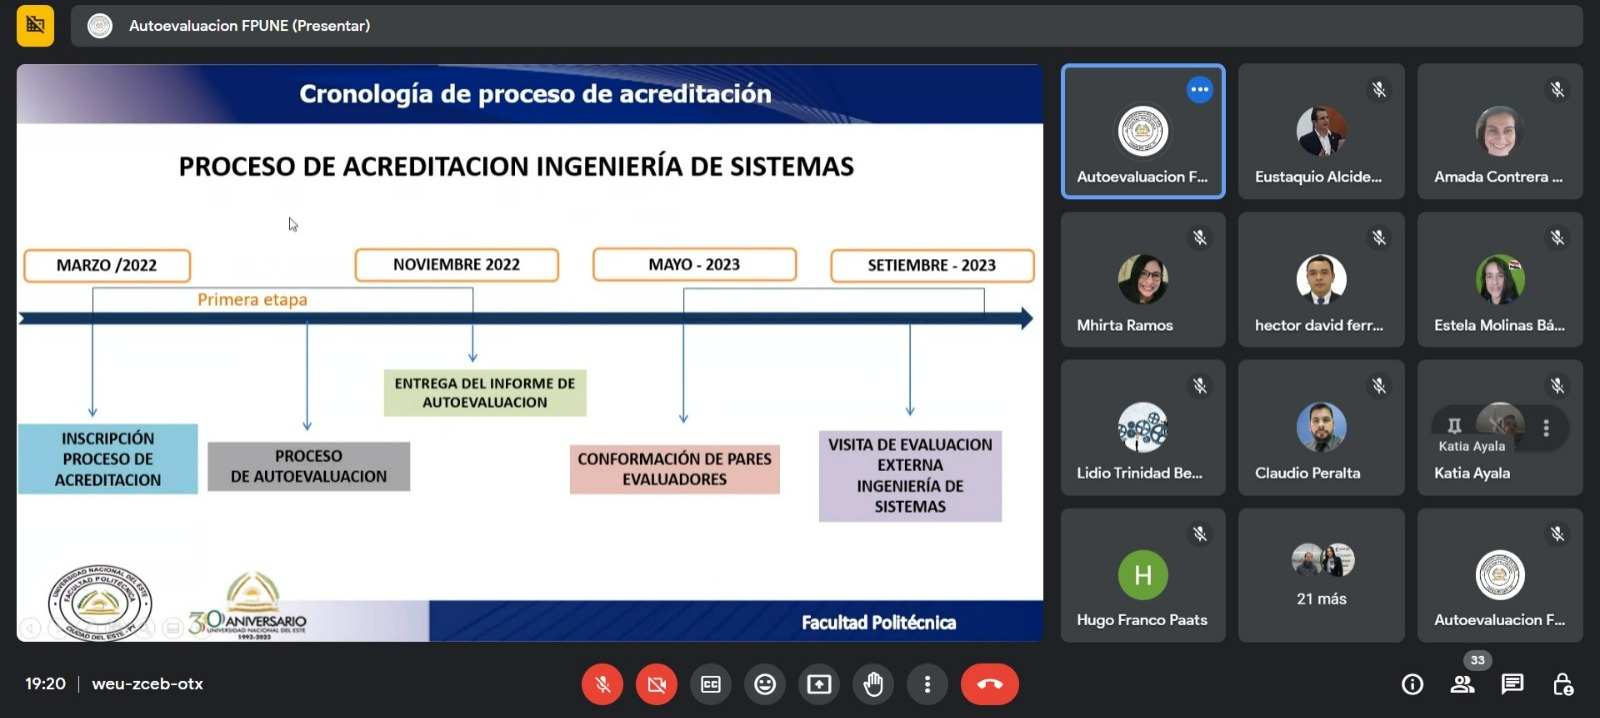Click the present screen button
The height and width of the screenshot is (718, 1600).
point(819,684)
